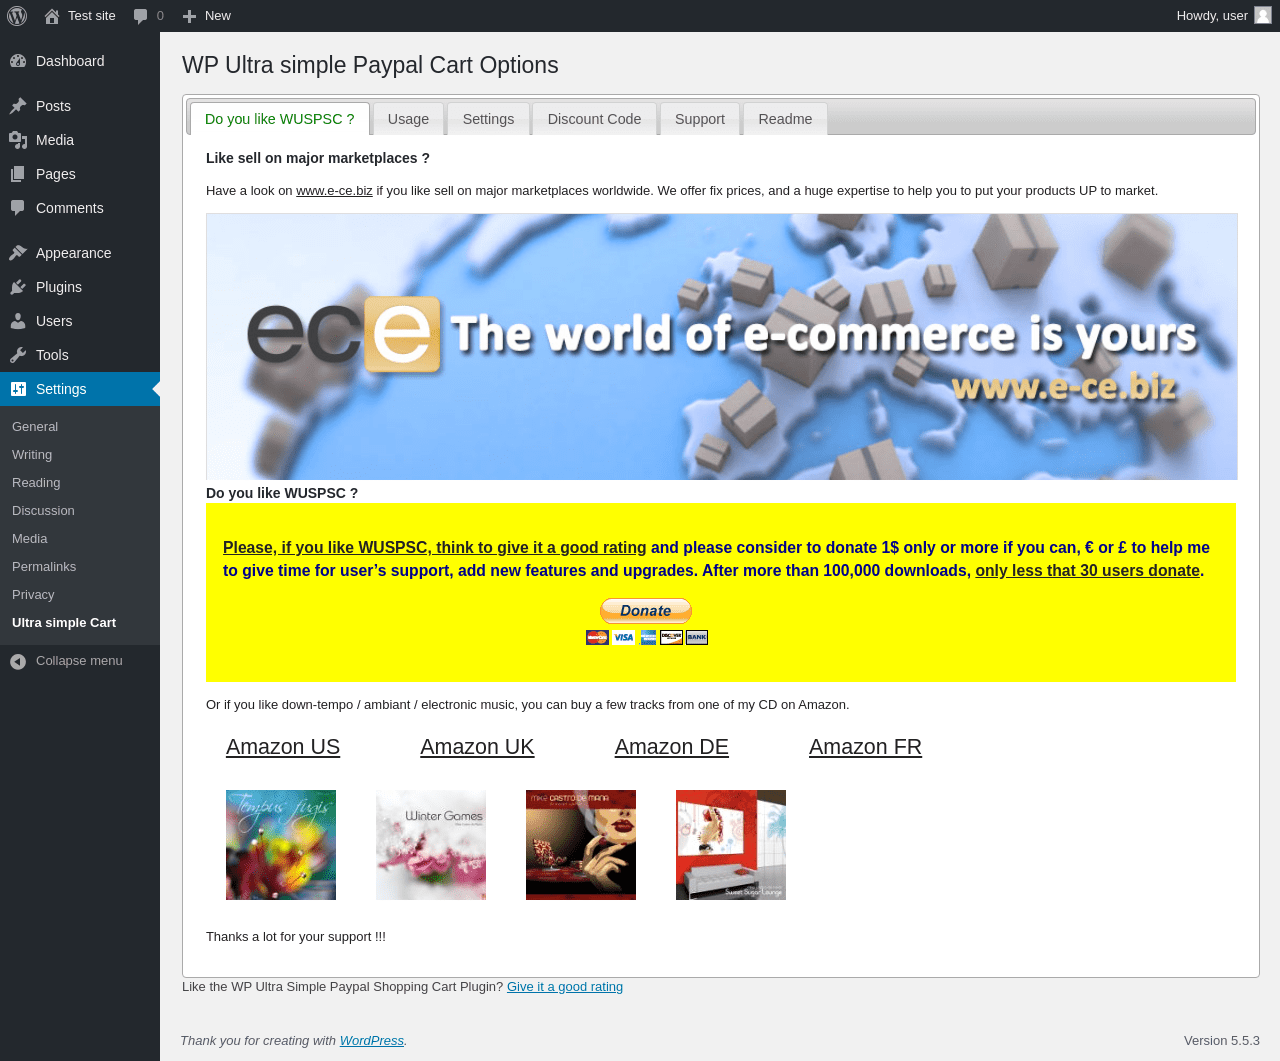Open the Readme tab
This screenshot has width=1280, height=1061.
click(785, 119)
